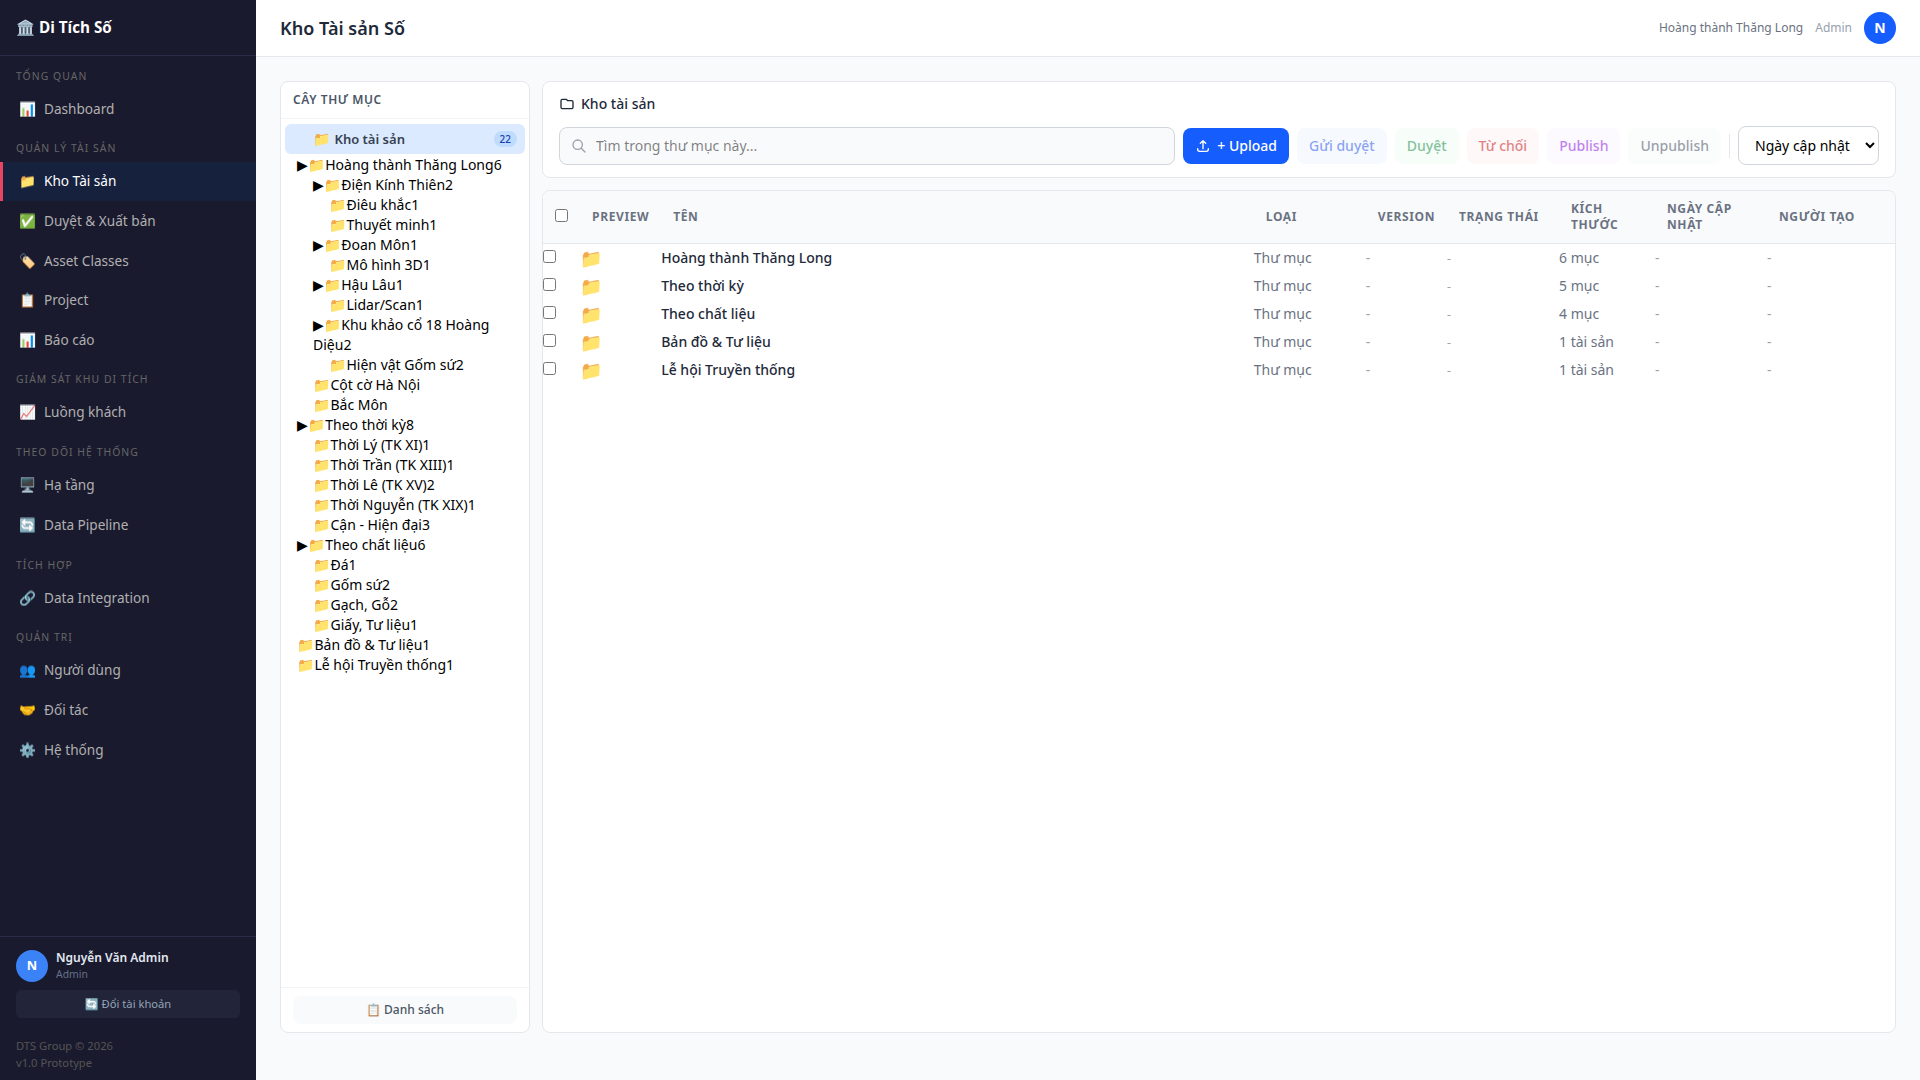The image size is (1920, 1080).
Task: Open Duyệt & Xuất bản menu item
Action: click(x=99, y=221)
